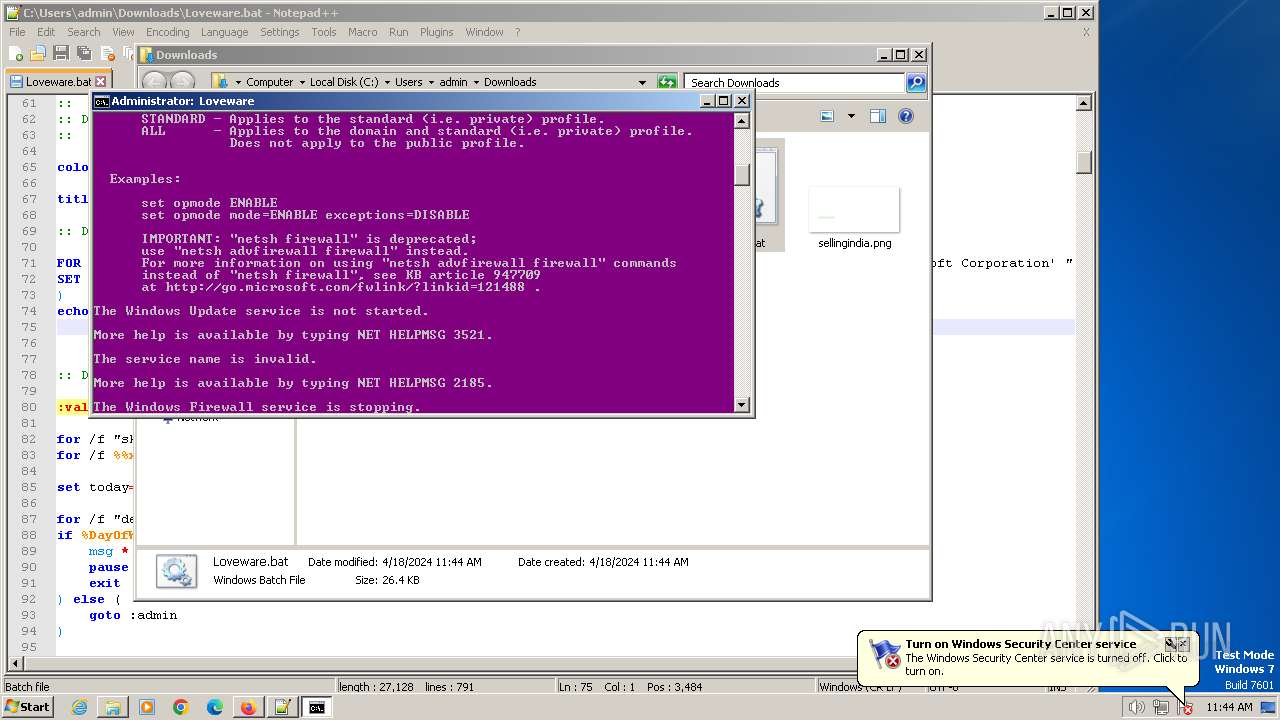The image size is (1280, 720).
Task: Click the Close file toolbar icon
Action: (x=106, y=54)
